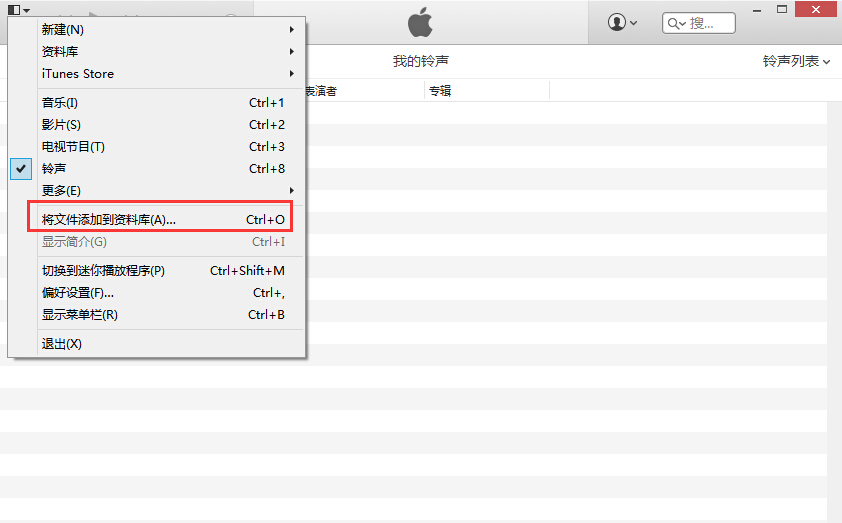Select 显示菜单栏(R) menu item
The width and height of the screenshot is (842, 523).
pyautogui.click(x=168, y=315)
